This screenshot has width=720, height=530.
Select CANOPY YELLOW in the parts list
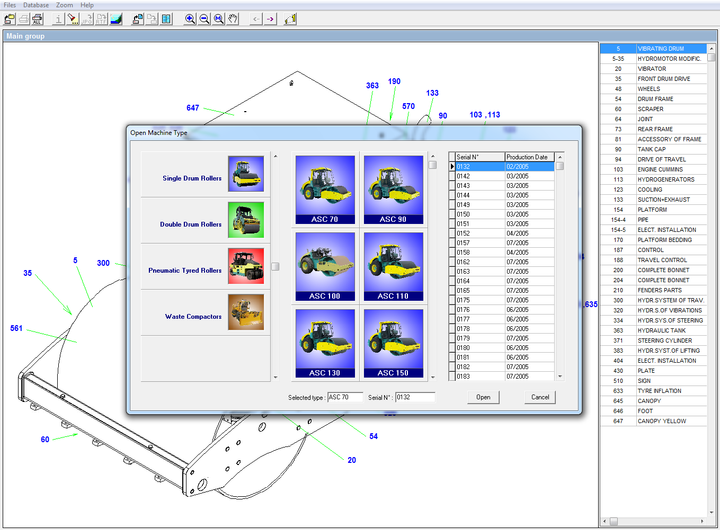[653, 421]
